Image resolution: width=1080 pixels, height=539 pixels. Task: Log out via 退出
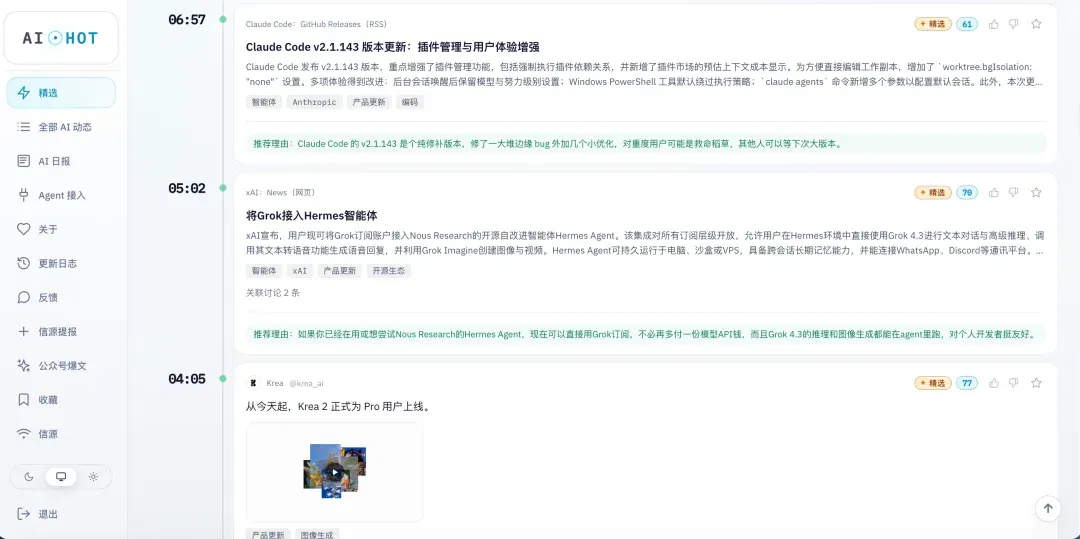tap(61, 514)
